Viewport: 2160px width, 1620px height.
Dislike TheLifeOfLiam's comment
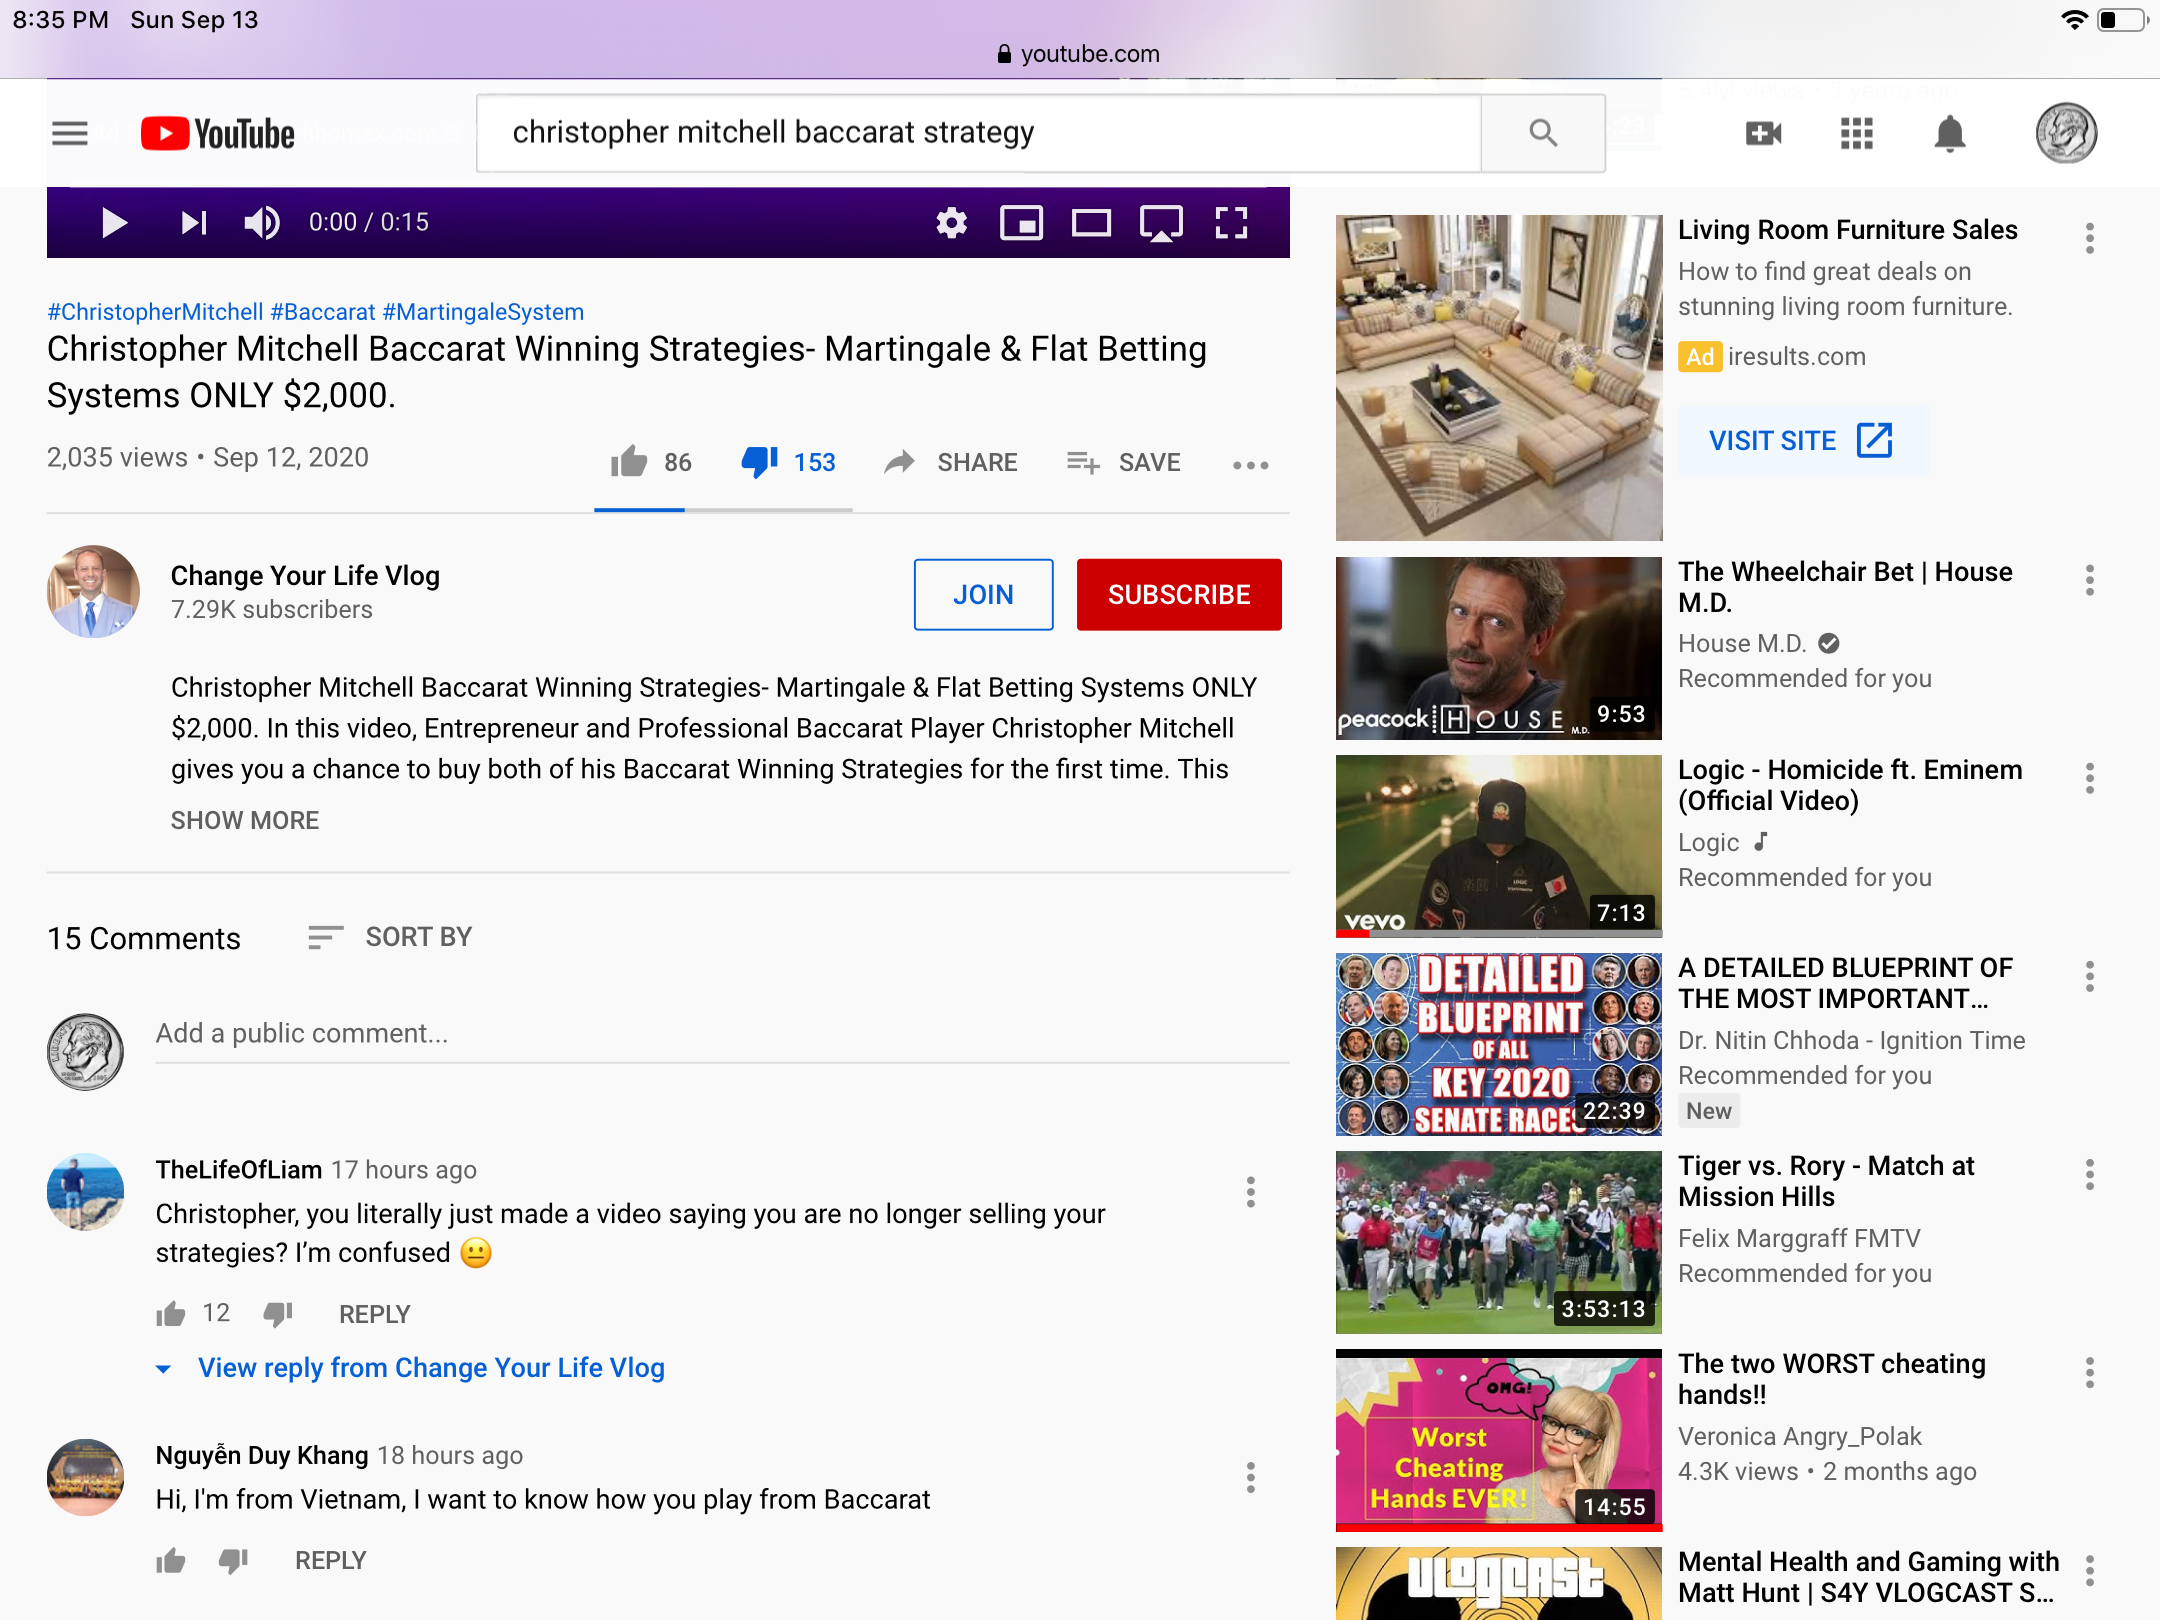(x=278, y=1314)
